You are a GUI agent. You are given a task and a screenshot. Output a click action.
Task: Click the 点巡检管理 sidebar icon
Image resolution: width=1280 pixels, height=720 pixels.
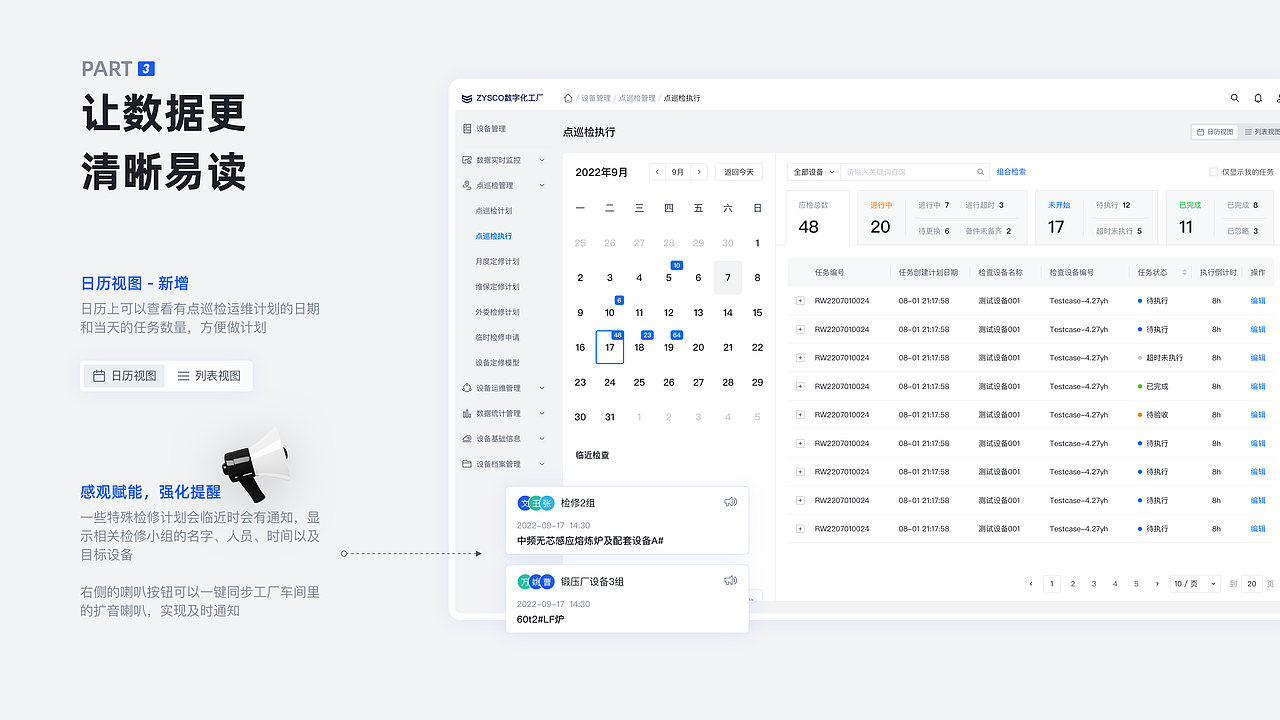[x=467, y=185]
